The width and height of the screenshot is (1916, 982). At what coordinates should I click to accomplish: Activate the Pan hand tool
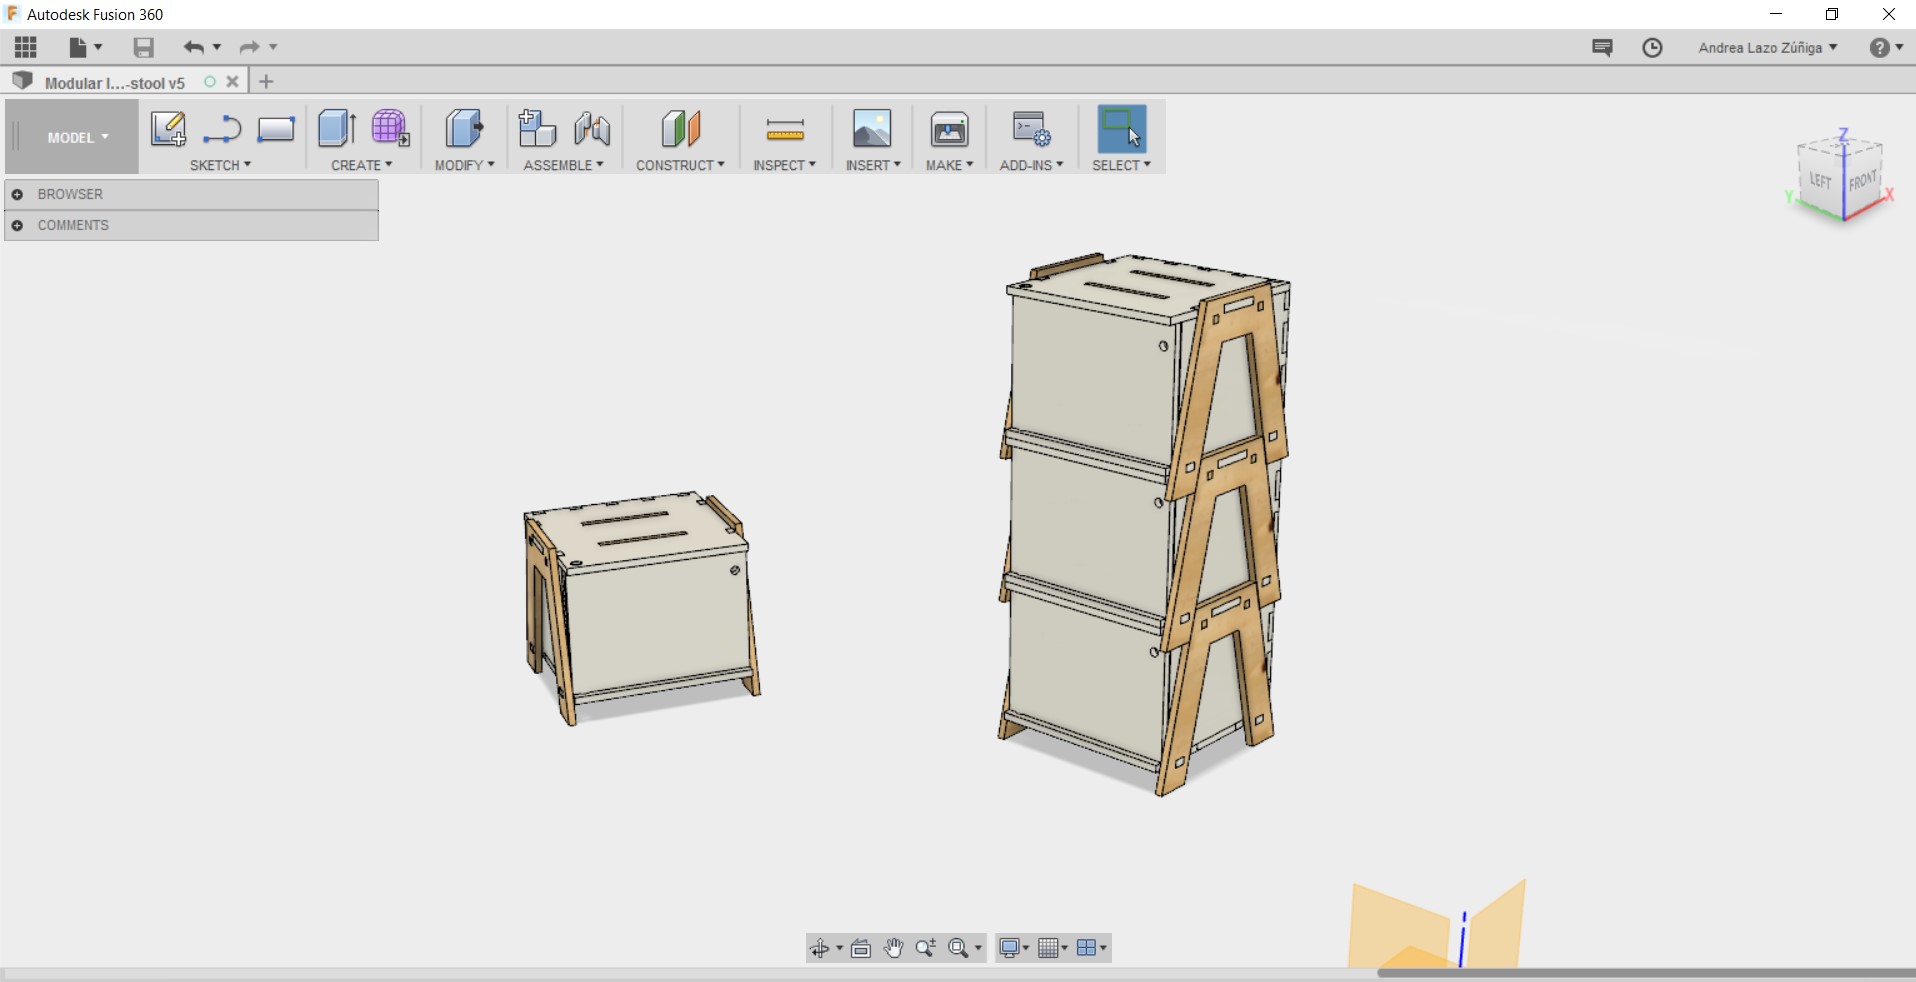click(894, 948)
